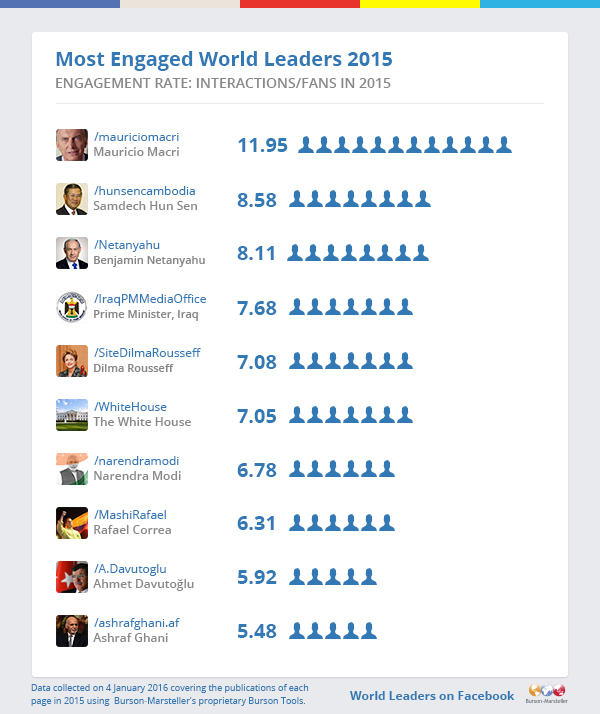Screen dimensions: 600x714
Task: Click Ashraf Ghani's profile photo
Action: click(x=72, y=631)
